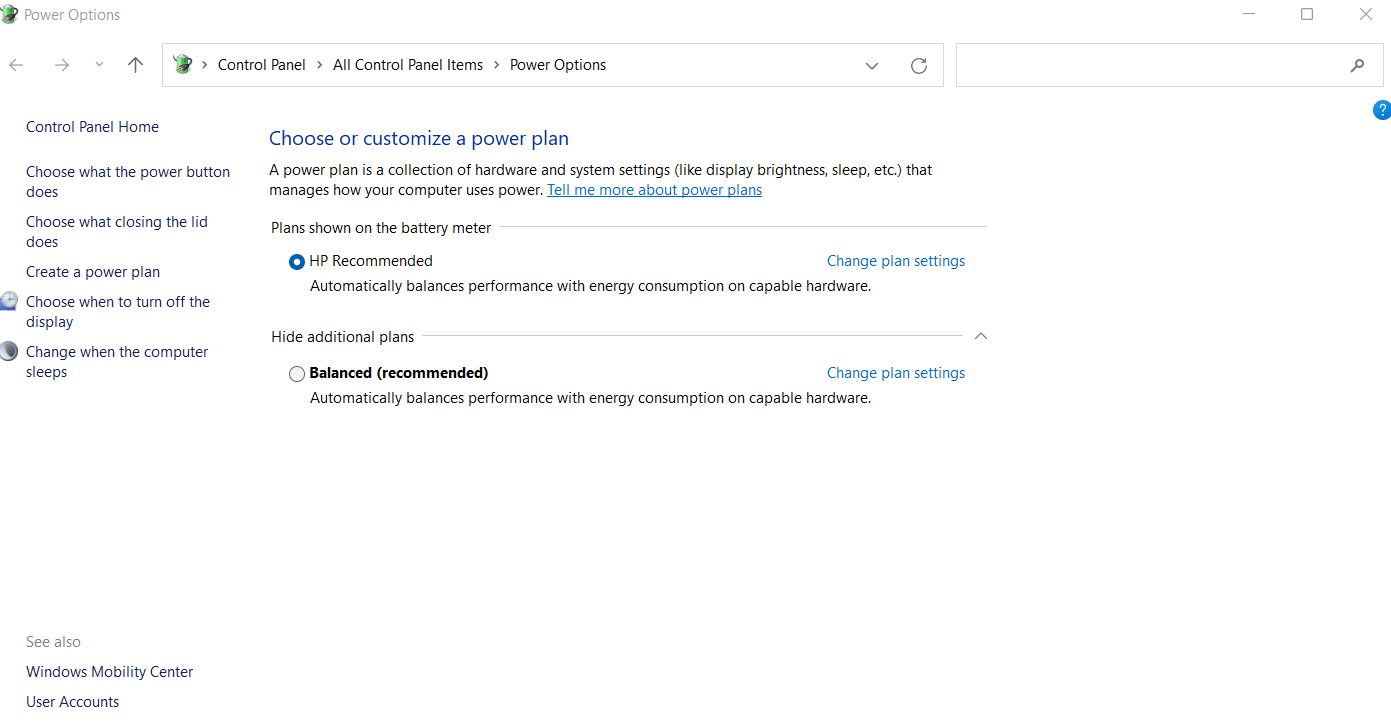
Task: Open Control Panel Home
Action: (x=92, y=126)
